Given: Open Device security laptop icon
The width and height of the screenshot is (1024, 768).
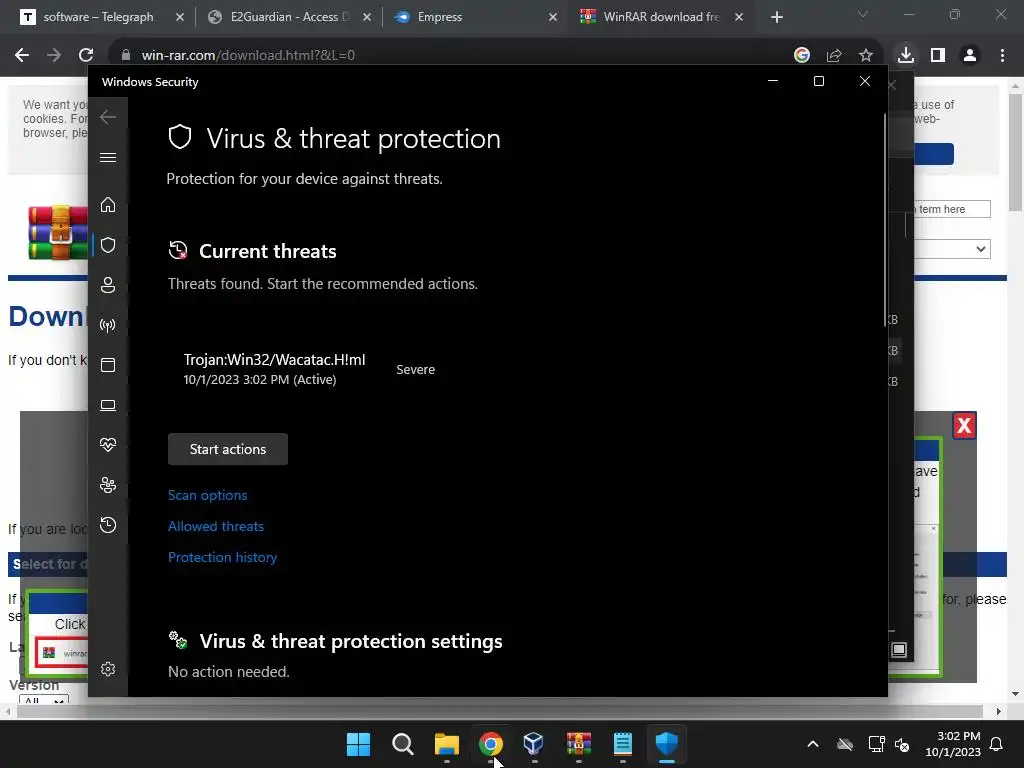Looking at the screenshot, I should 108,406.
